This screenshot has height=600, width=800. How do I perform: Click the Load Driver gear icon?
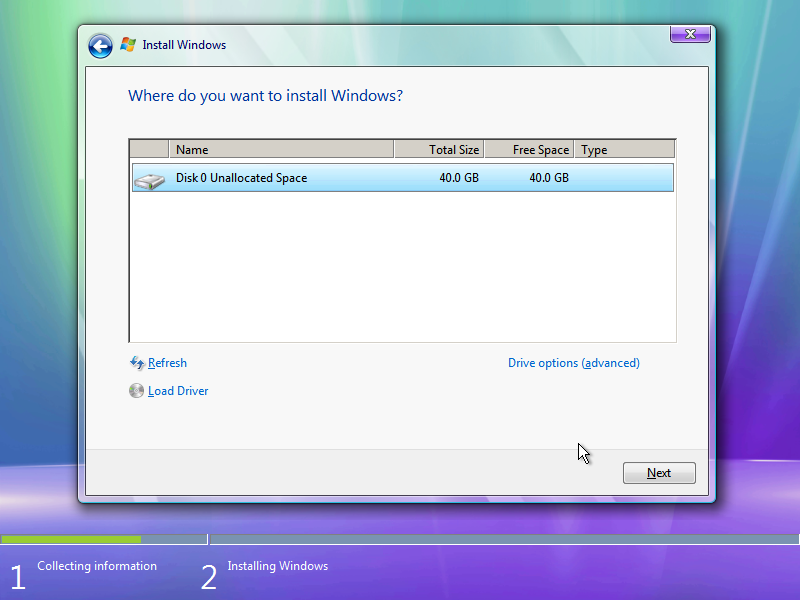click(x=136, y=391)
